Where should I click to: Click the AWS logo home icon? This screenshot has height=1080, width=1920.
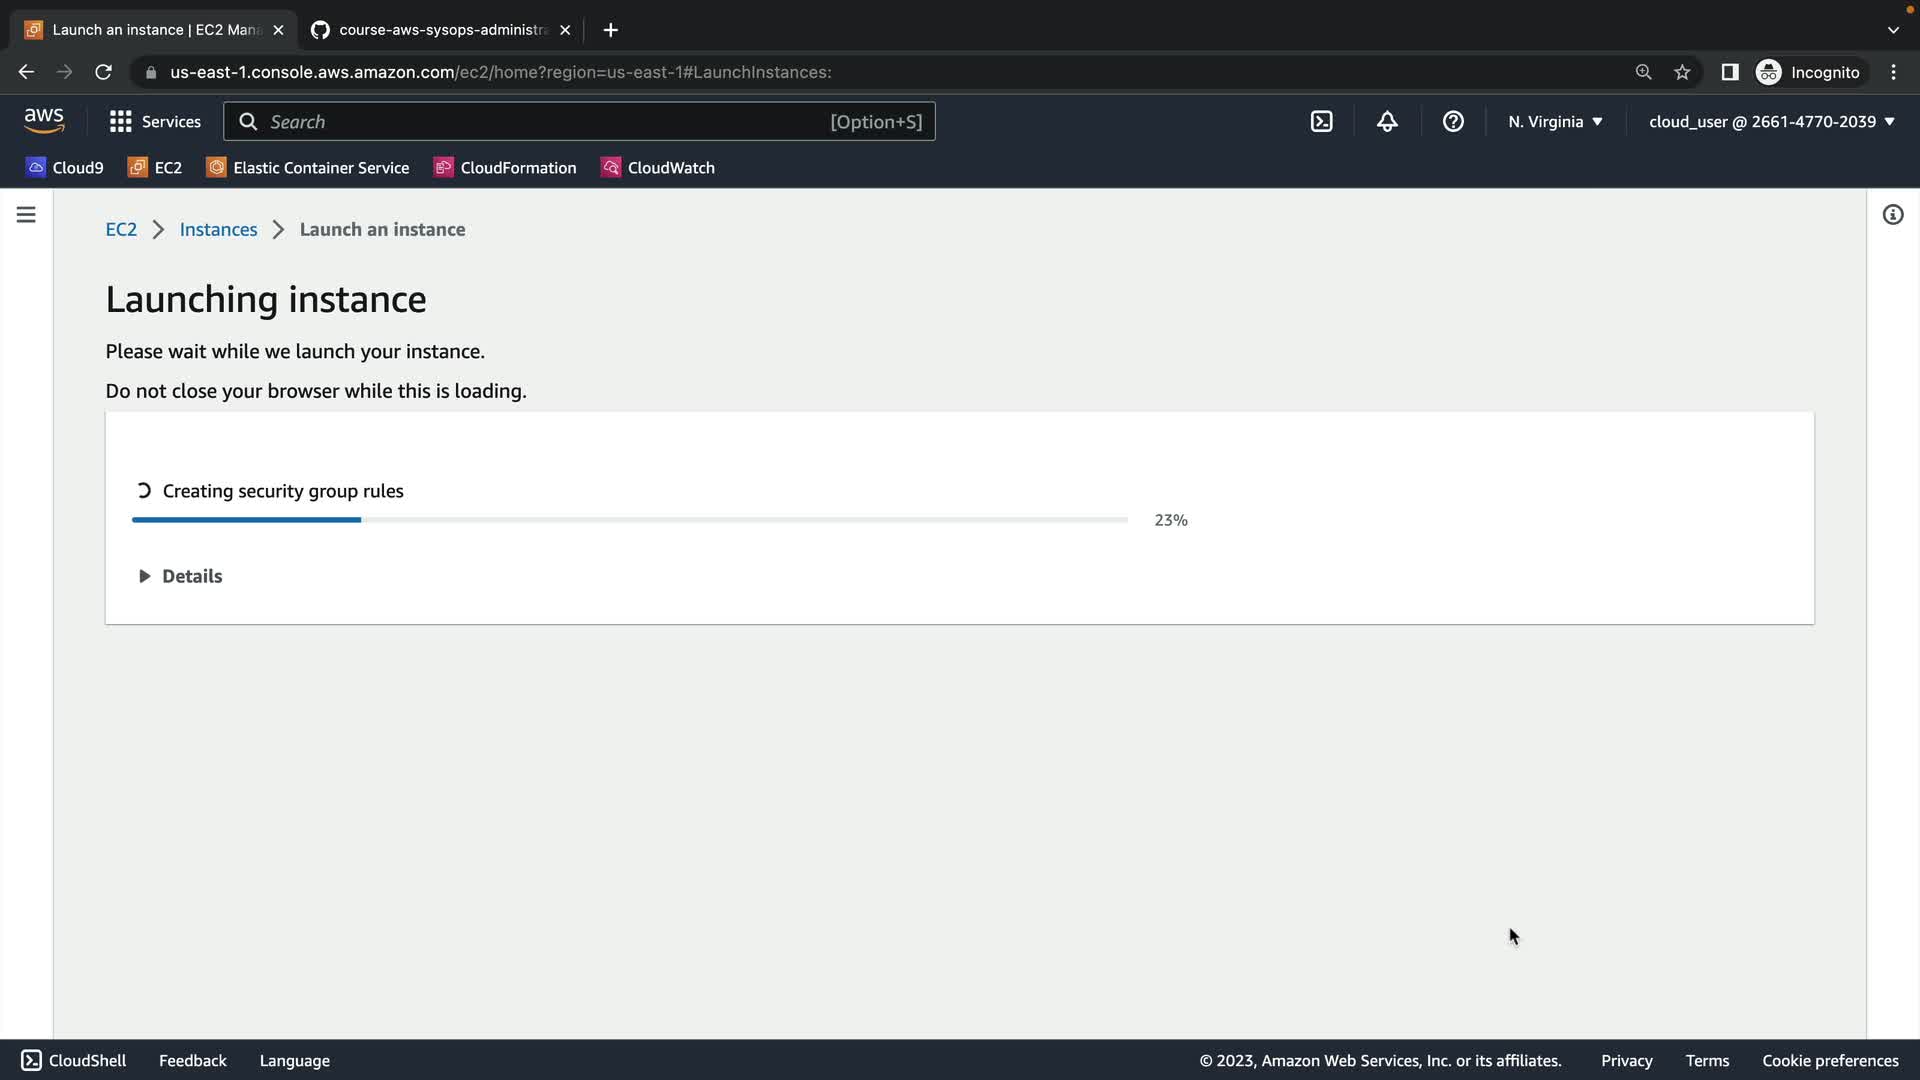[x=44, y=121]
